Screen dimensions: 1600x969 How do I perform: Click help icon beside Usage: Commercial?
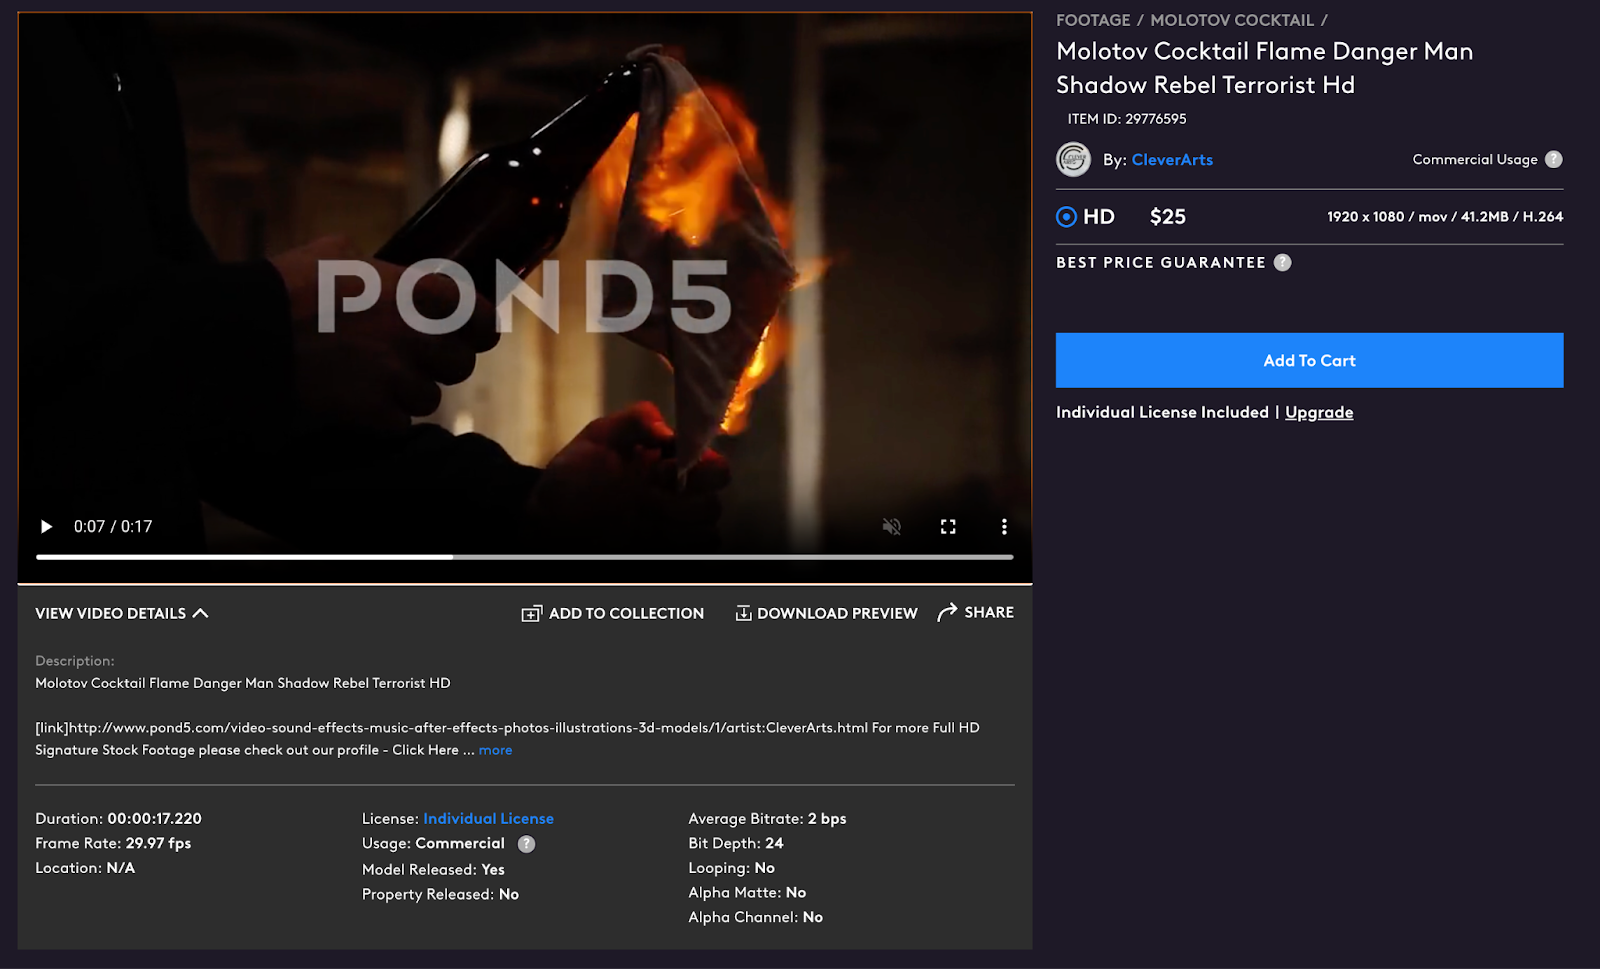[x=526, y=844]
